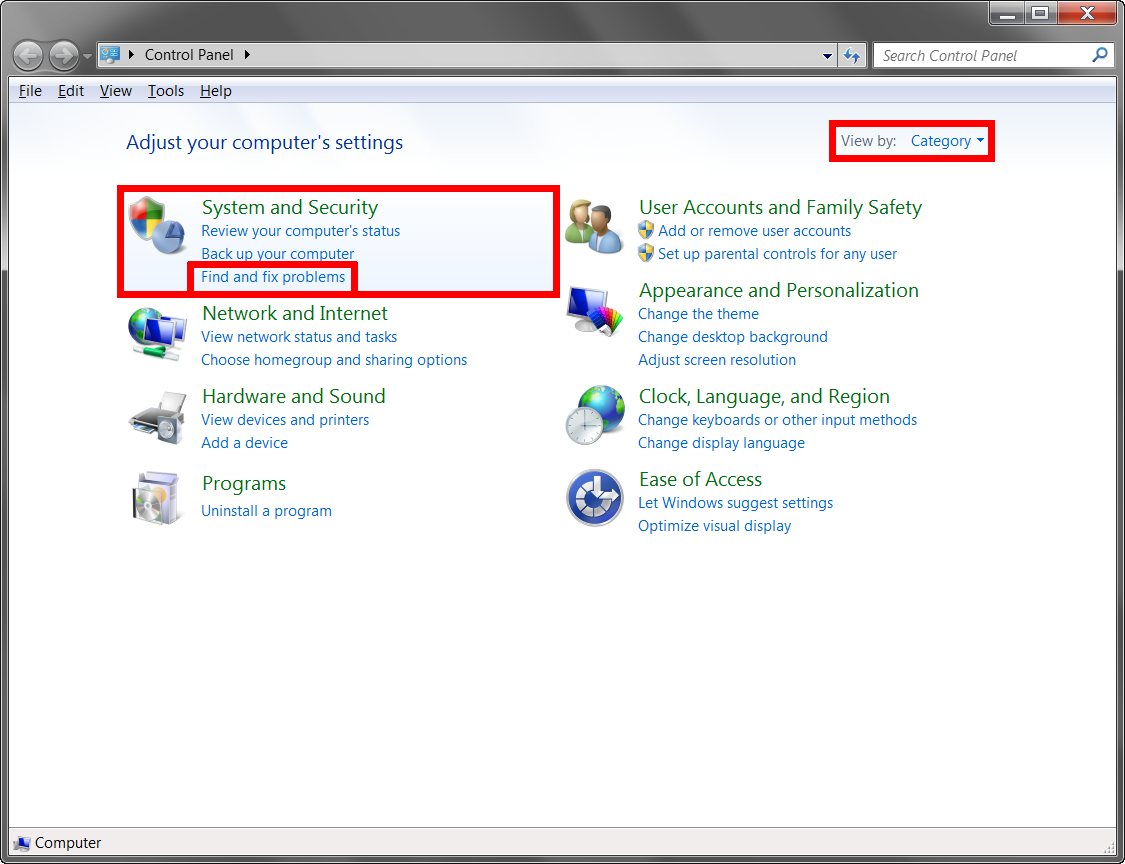1125x864 pixels.
Task: Click Change display language
Action: 721,443
